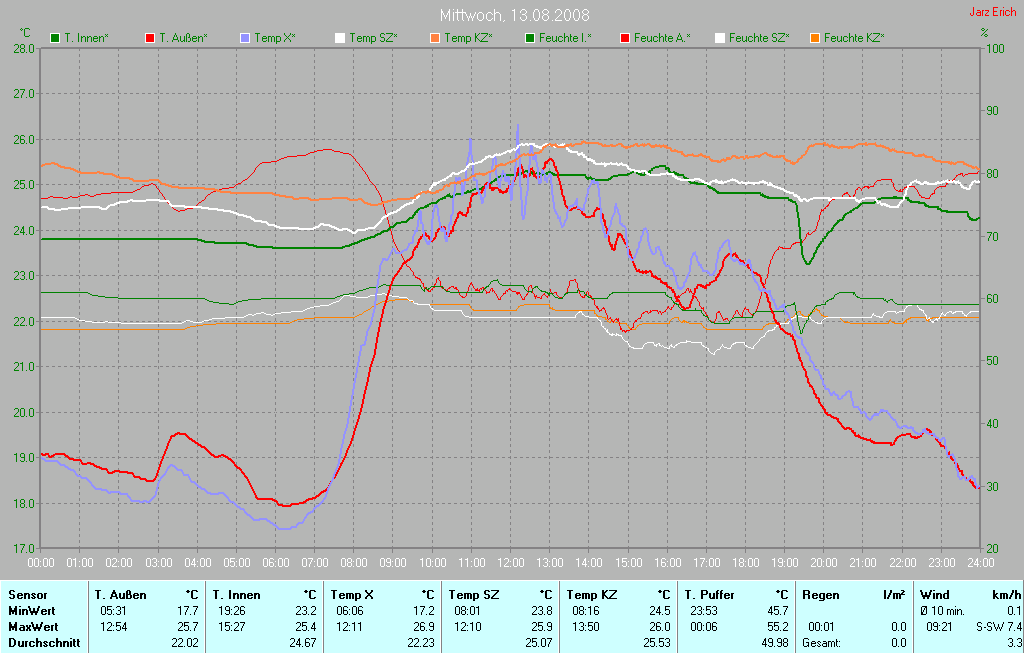Click the purple Temp X legend swatch
1024x653 pixels.
pyautogui.click(x=245, y=38)
